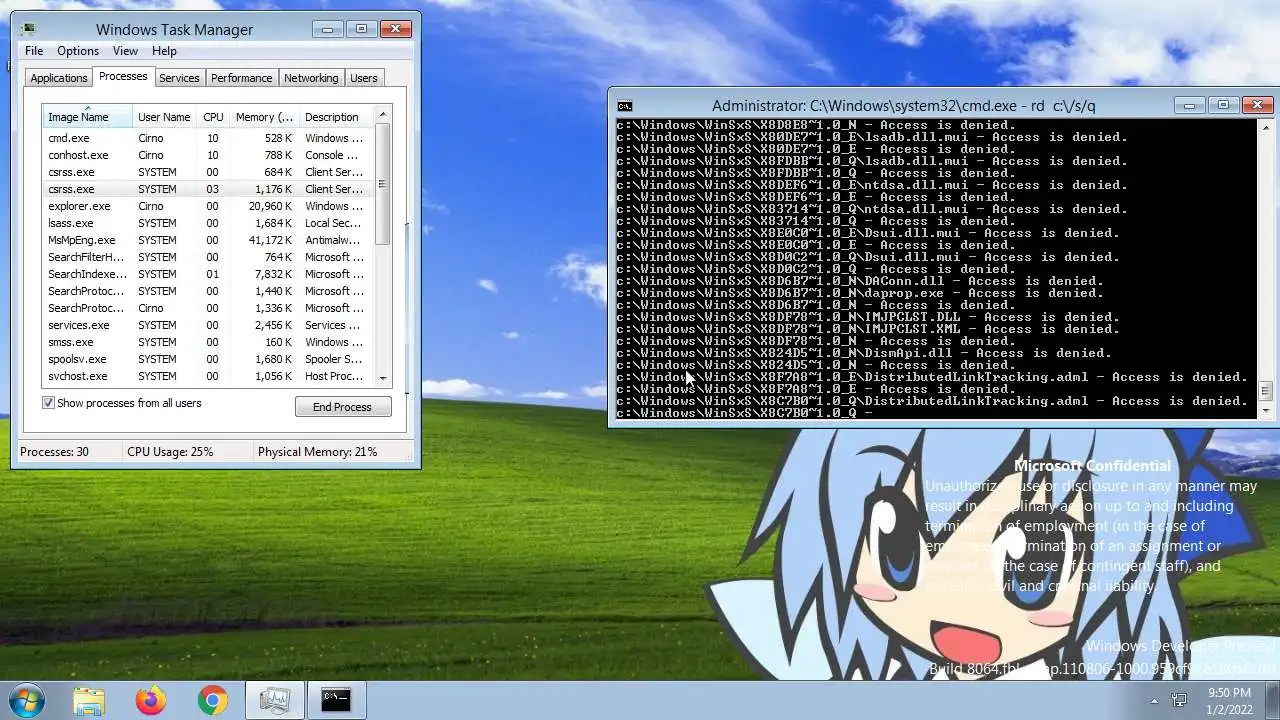Screen dimensions: 1280x720
Task: Select the spoolsv.exe process row
Action: [x=207, y=359]
